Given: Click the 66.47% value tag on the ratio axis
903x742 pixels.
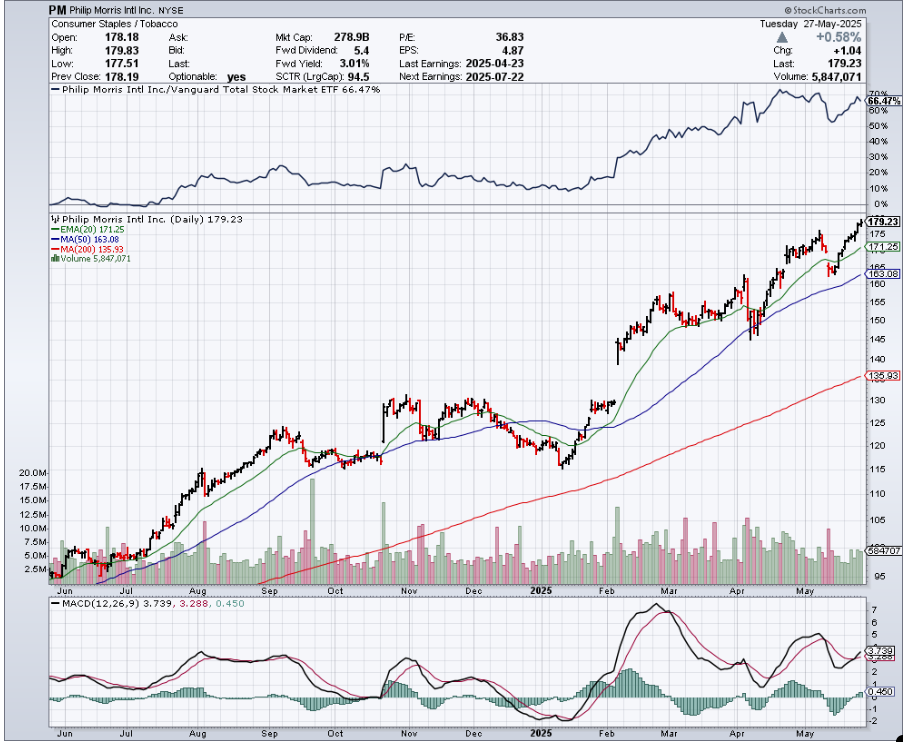Looking at the screenshot, I should click(884, 101).
